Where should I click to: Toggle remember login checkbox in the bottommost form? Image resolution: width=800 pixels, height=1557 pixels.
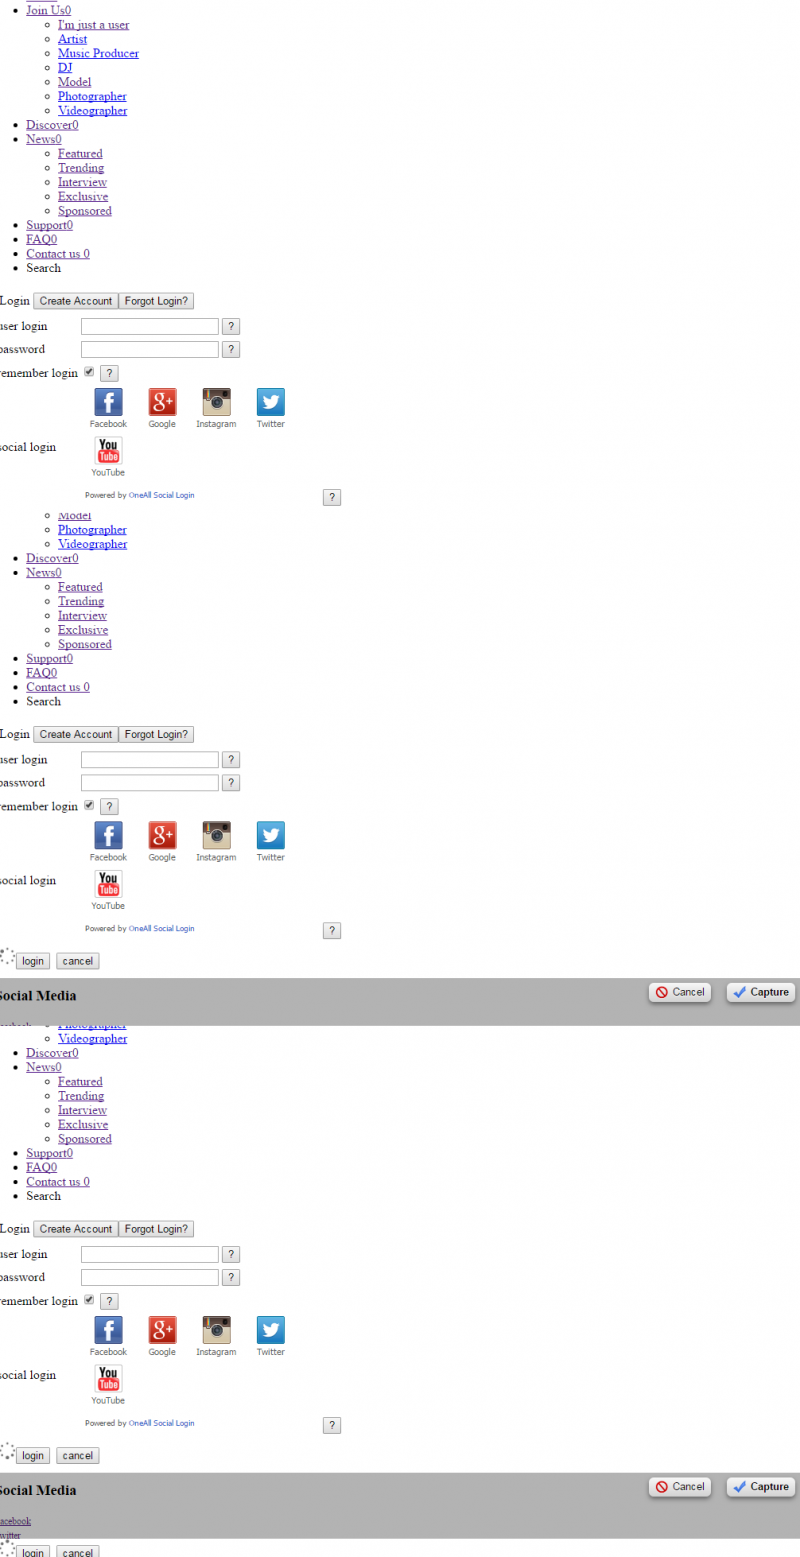[89, 1300]
